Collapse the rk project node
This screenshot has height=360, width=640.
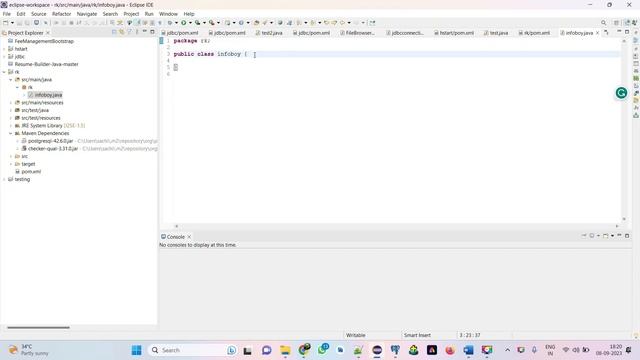4,72
